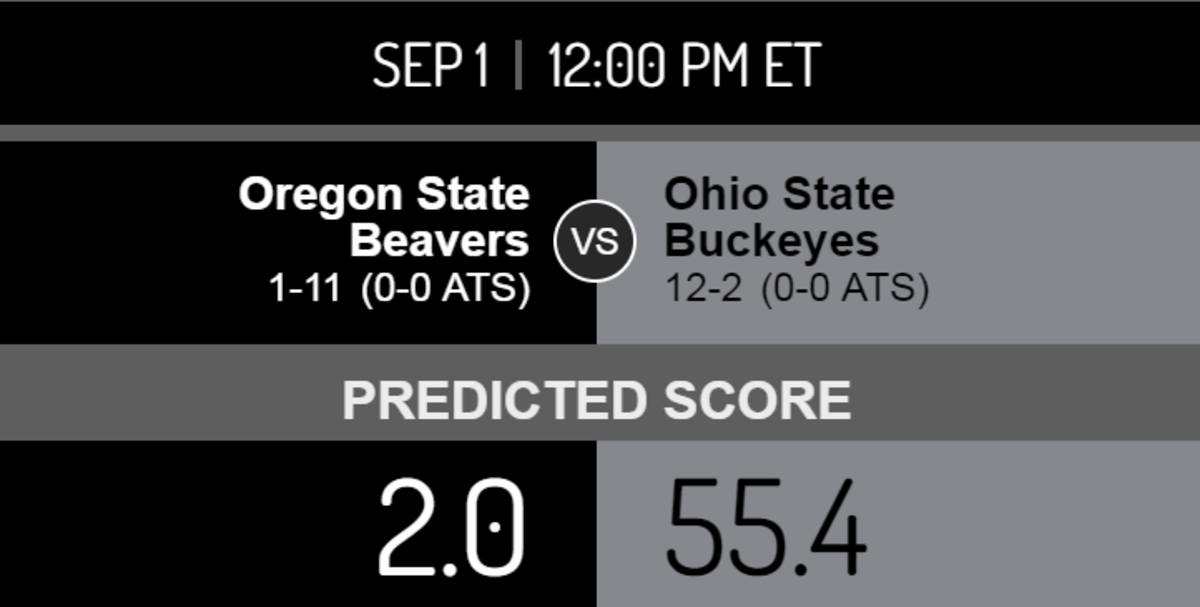Image resolution: width=1200 pixels, height=607 pixels.
Task: Click the word Buckeyes
Action: pos(771,241)
